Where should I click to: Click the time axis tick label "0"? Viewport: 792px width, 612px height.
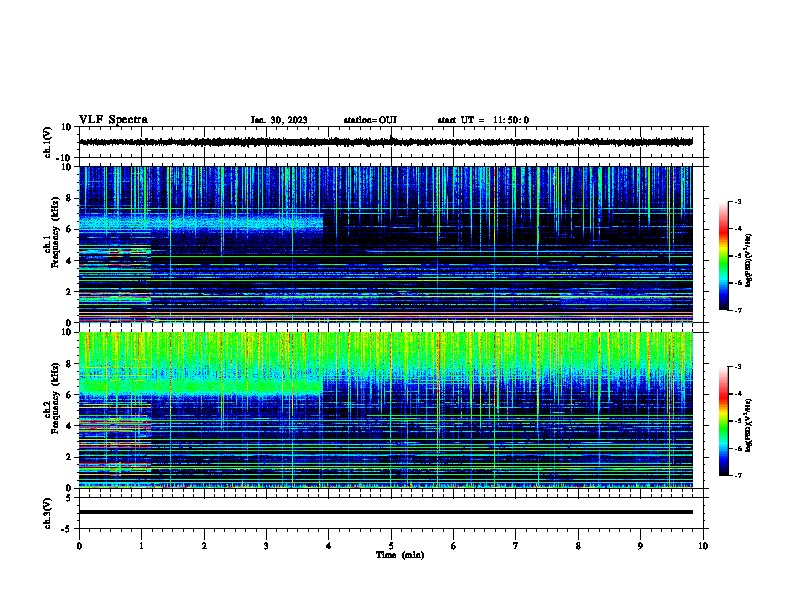pyautogui.click(x=79, y=546)
